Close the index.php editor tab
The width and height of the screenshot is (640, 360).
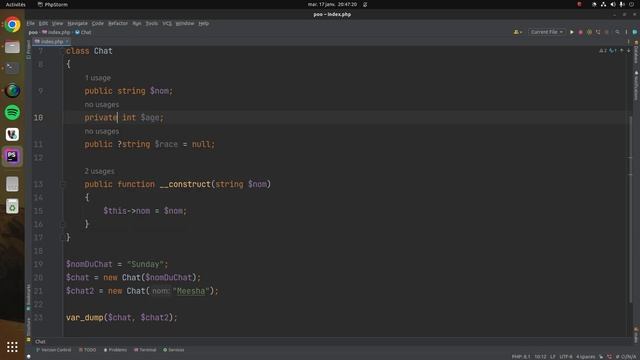[x=67, y=41]
